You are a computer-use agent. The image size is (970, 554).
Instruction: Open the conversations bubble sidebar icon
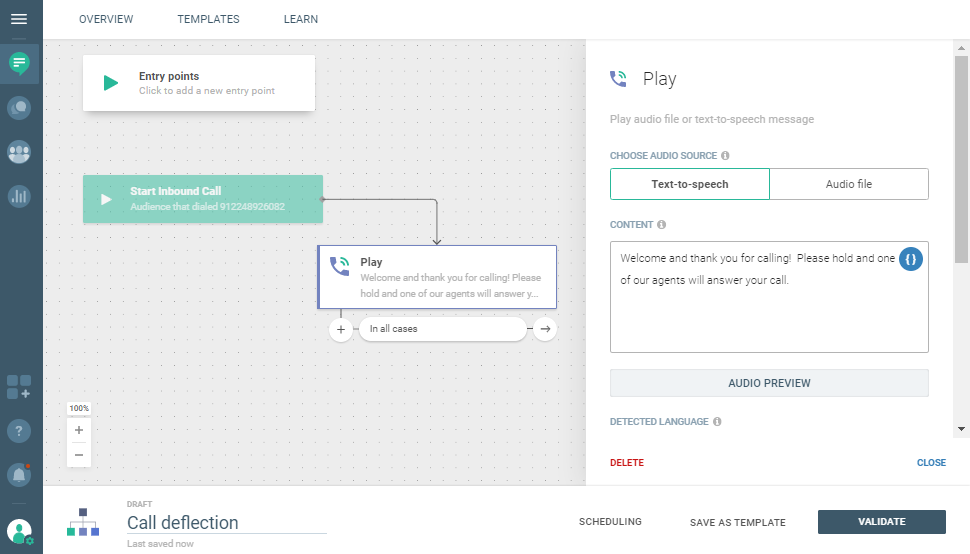(x=19, y=108)
